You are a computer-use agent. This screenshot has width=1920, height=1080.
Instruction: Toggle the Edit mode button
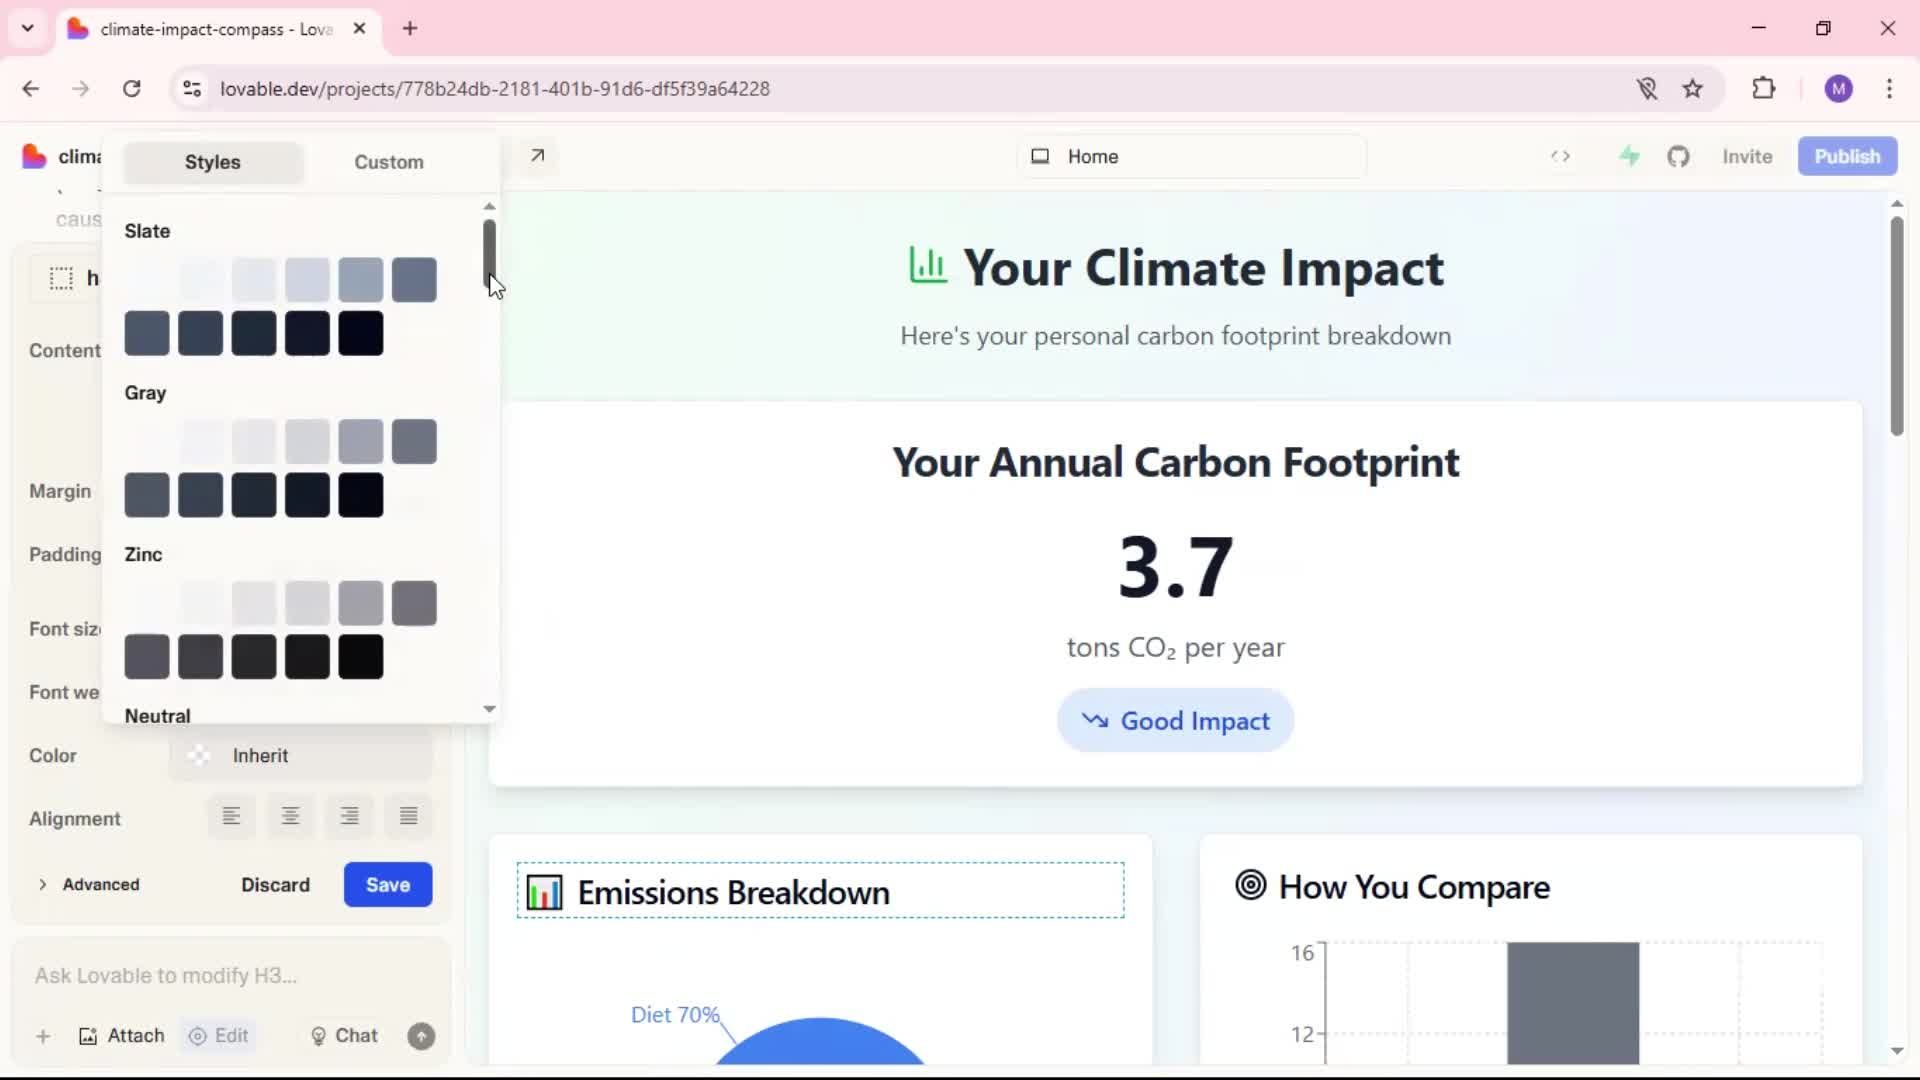[x=218, y=1036]
